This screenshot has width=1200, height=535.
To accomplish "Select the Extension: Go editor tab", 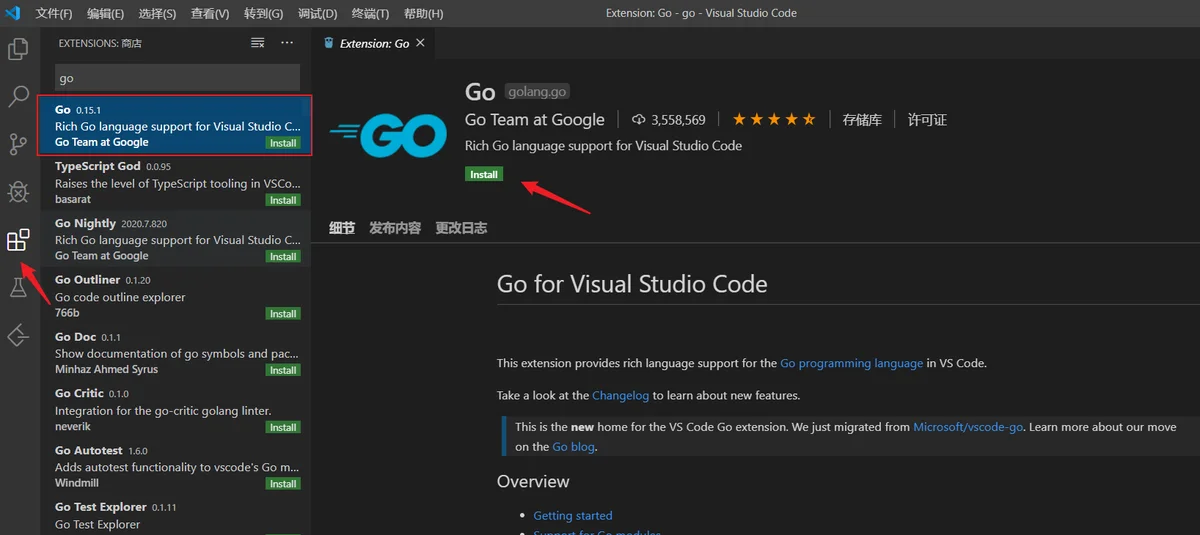I will [x=373, y=43].
